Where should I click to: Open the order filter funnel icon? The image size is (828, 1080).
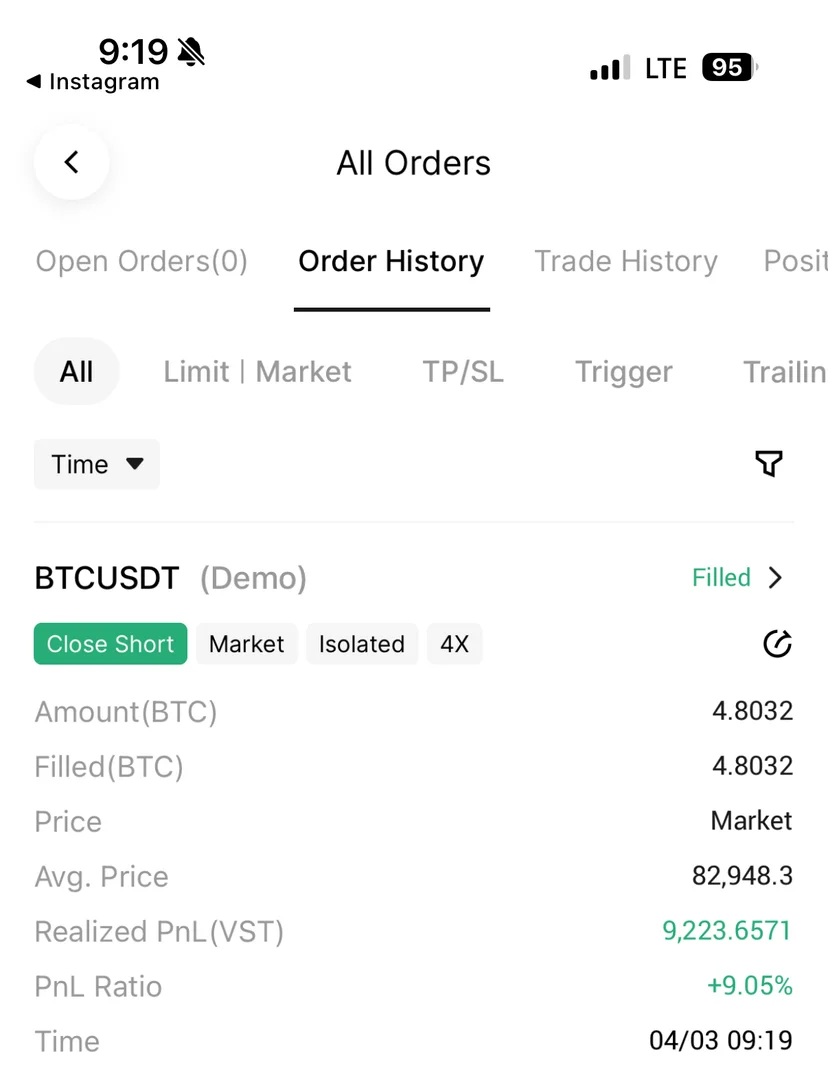pyautogui.click(x=768, y=463)
